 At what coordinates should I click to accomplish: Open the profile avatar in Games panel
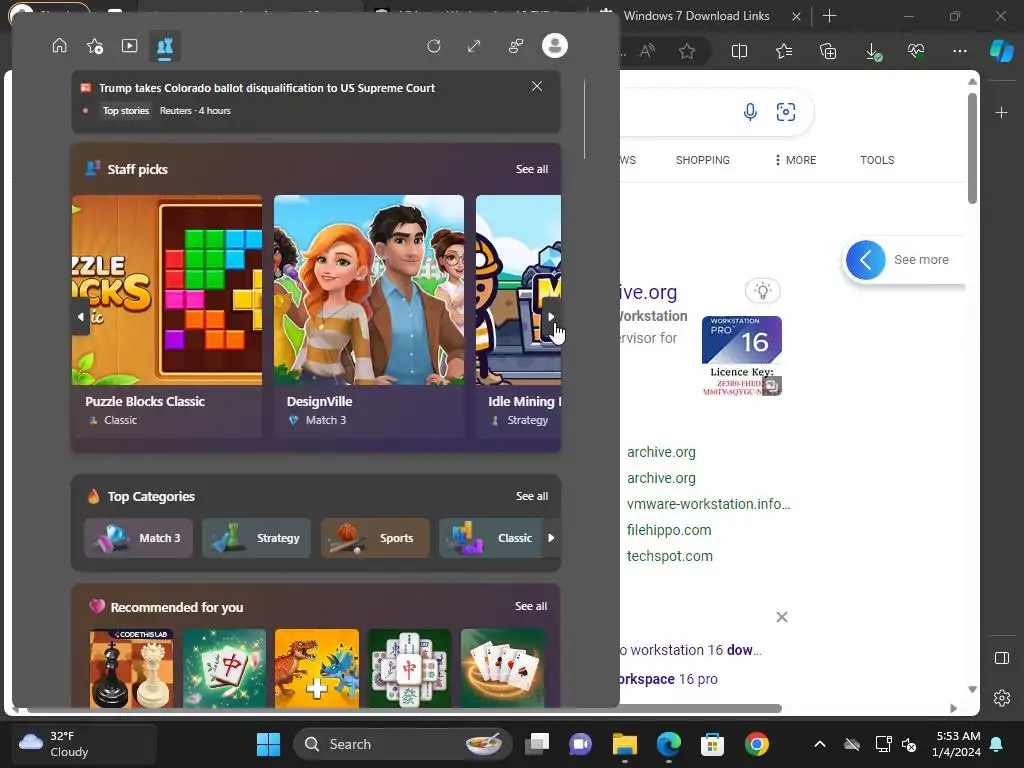pos(554,46)
